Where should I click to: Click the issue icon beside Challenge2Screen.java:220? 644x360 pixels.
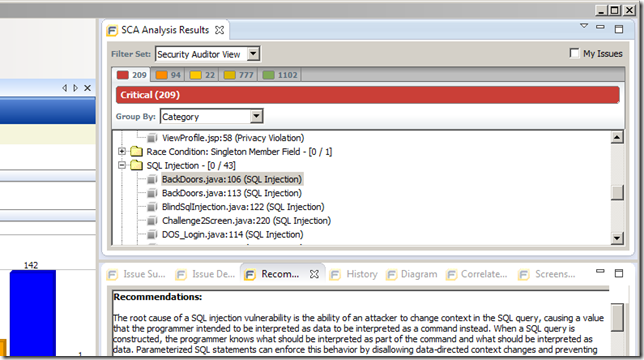[x=152, y=221]
